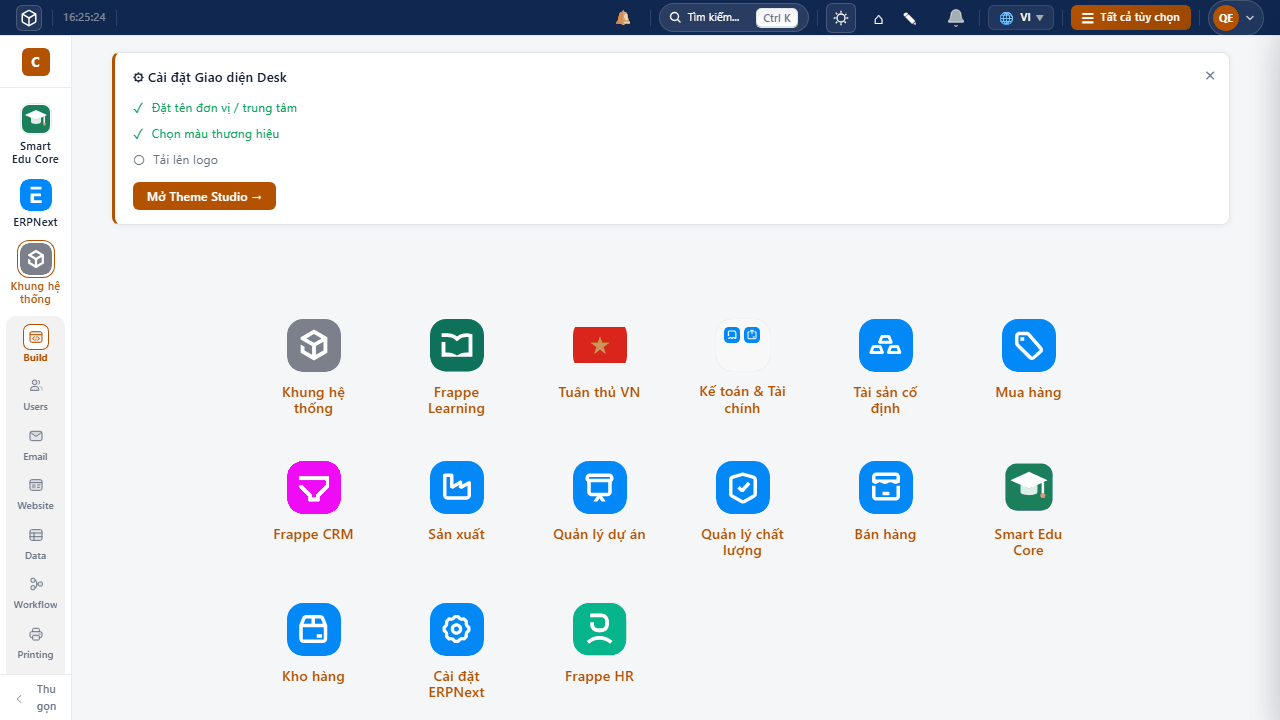
Task: Dismiss the Cài đặt Giao diện Desk card
Action: pyautogui.click(x=1210, y=75)
